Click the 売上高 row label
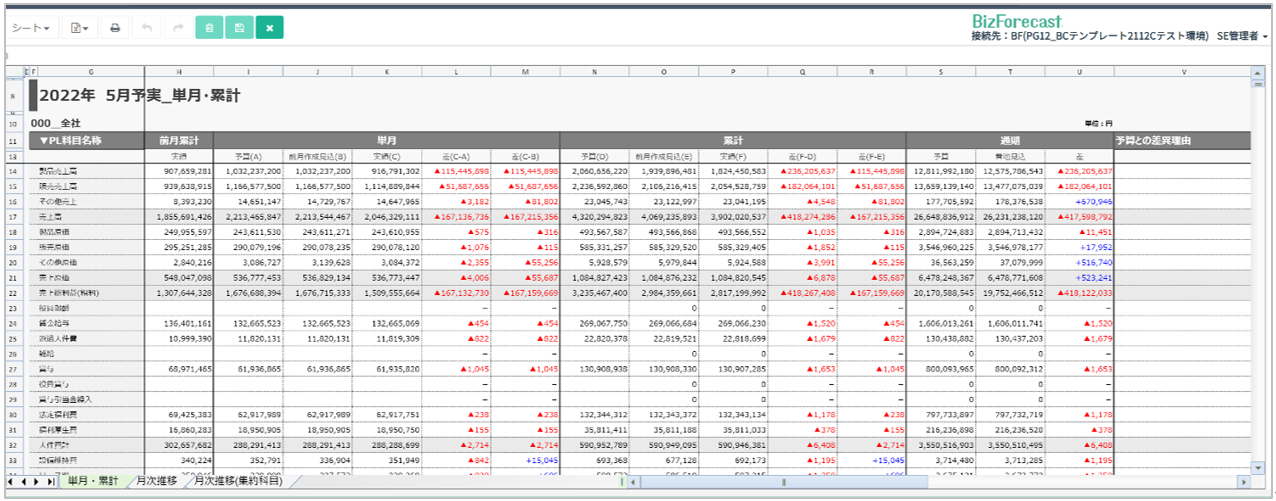The width and height of the screenshot is (1276, 501). click(52, 216)
